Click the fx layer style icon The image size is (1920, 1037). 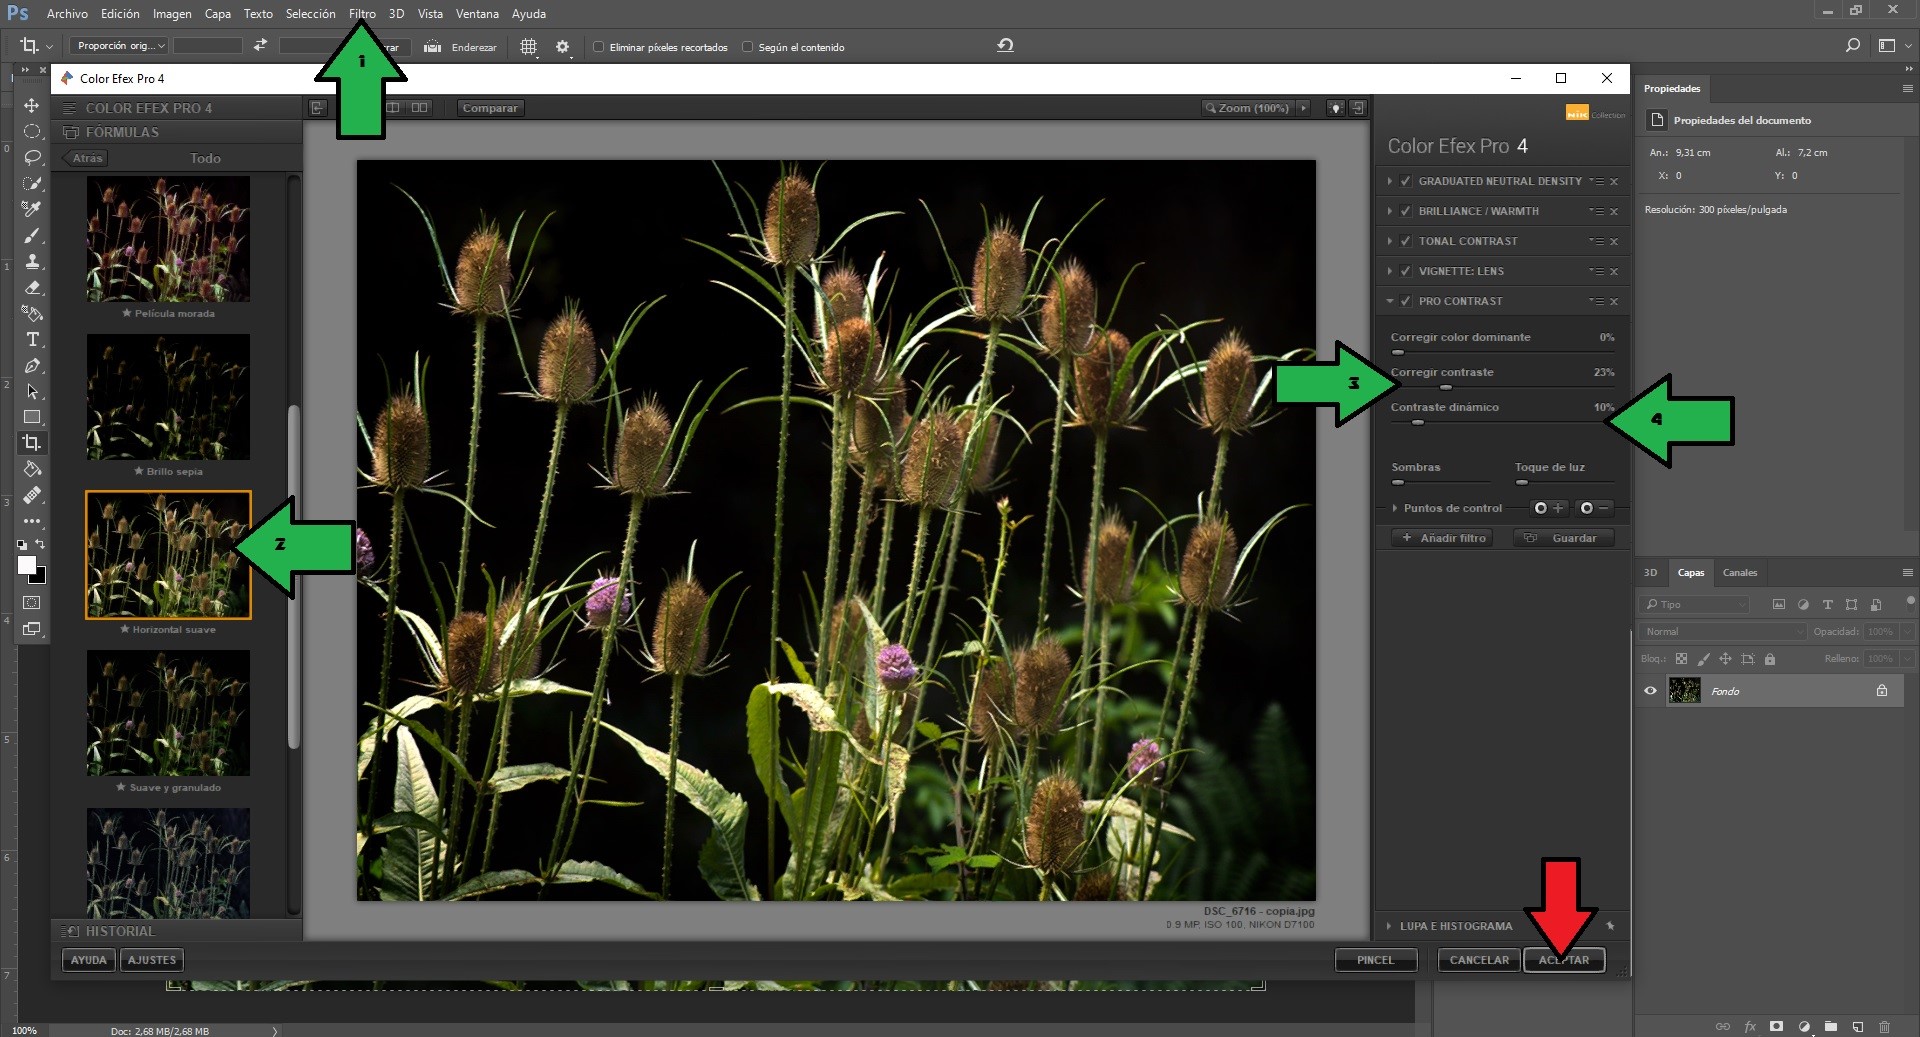tap(1750, 1027)
